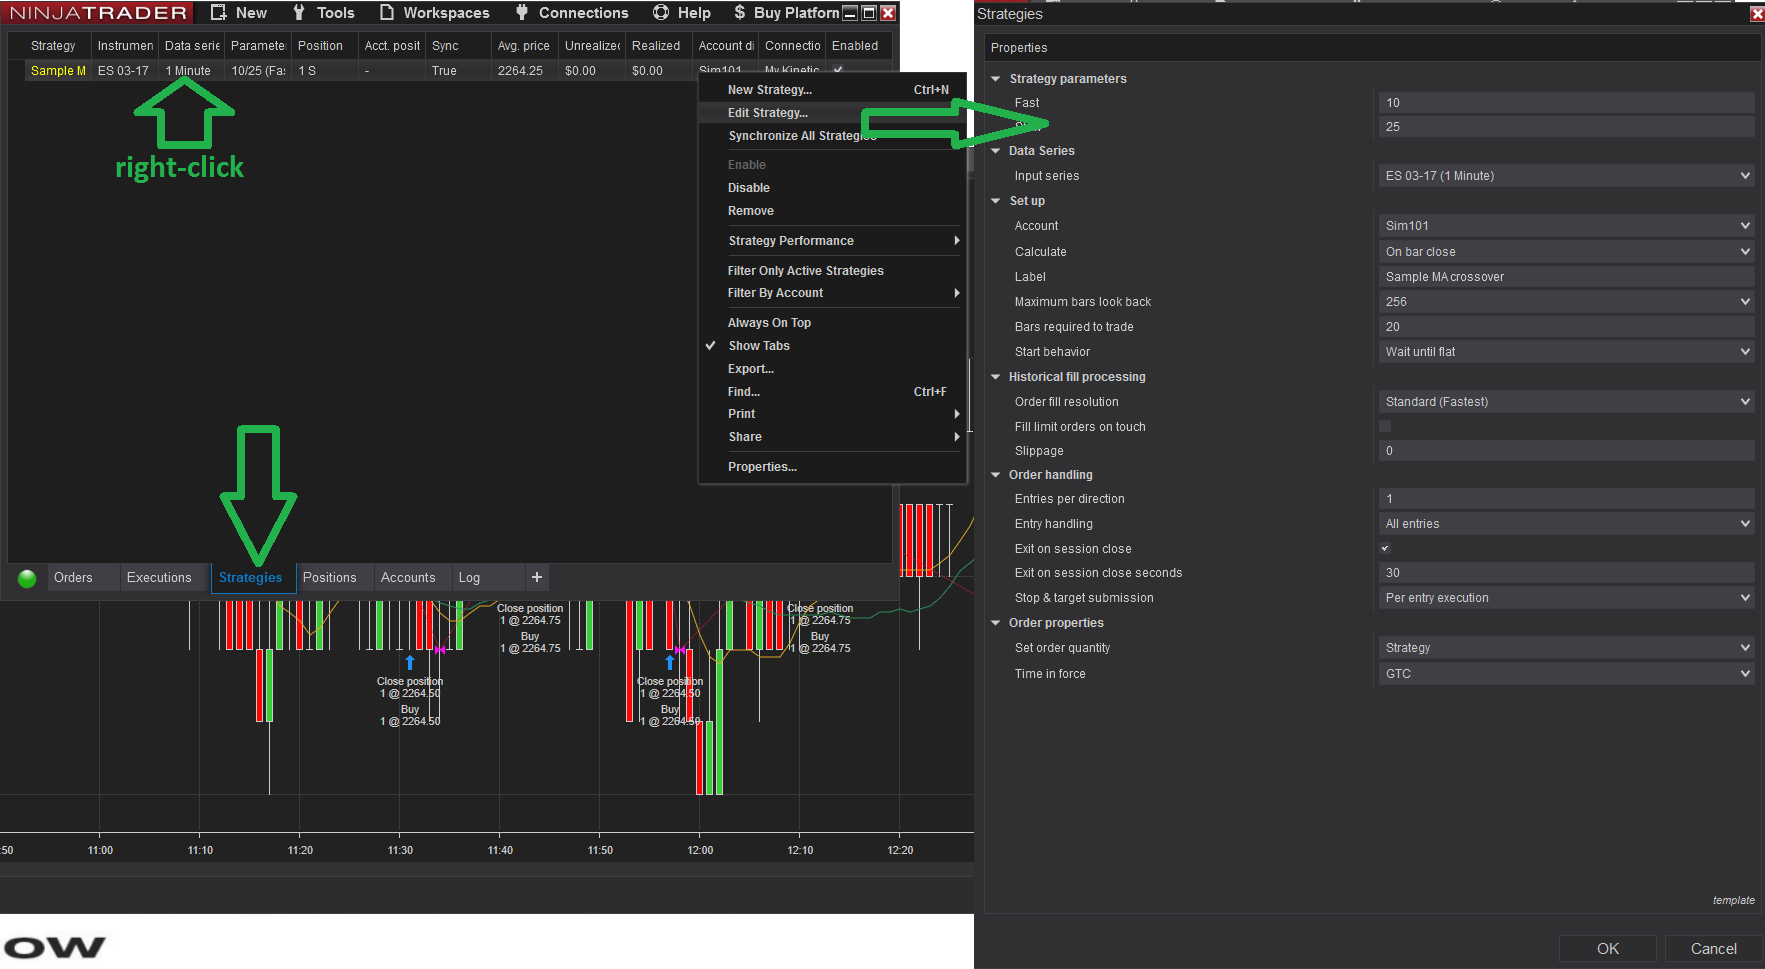Open the New menu in NinjaTrader

(239, 13)
